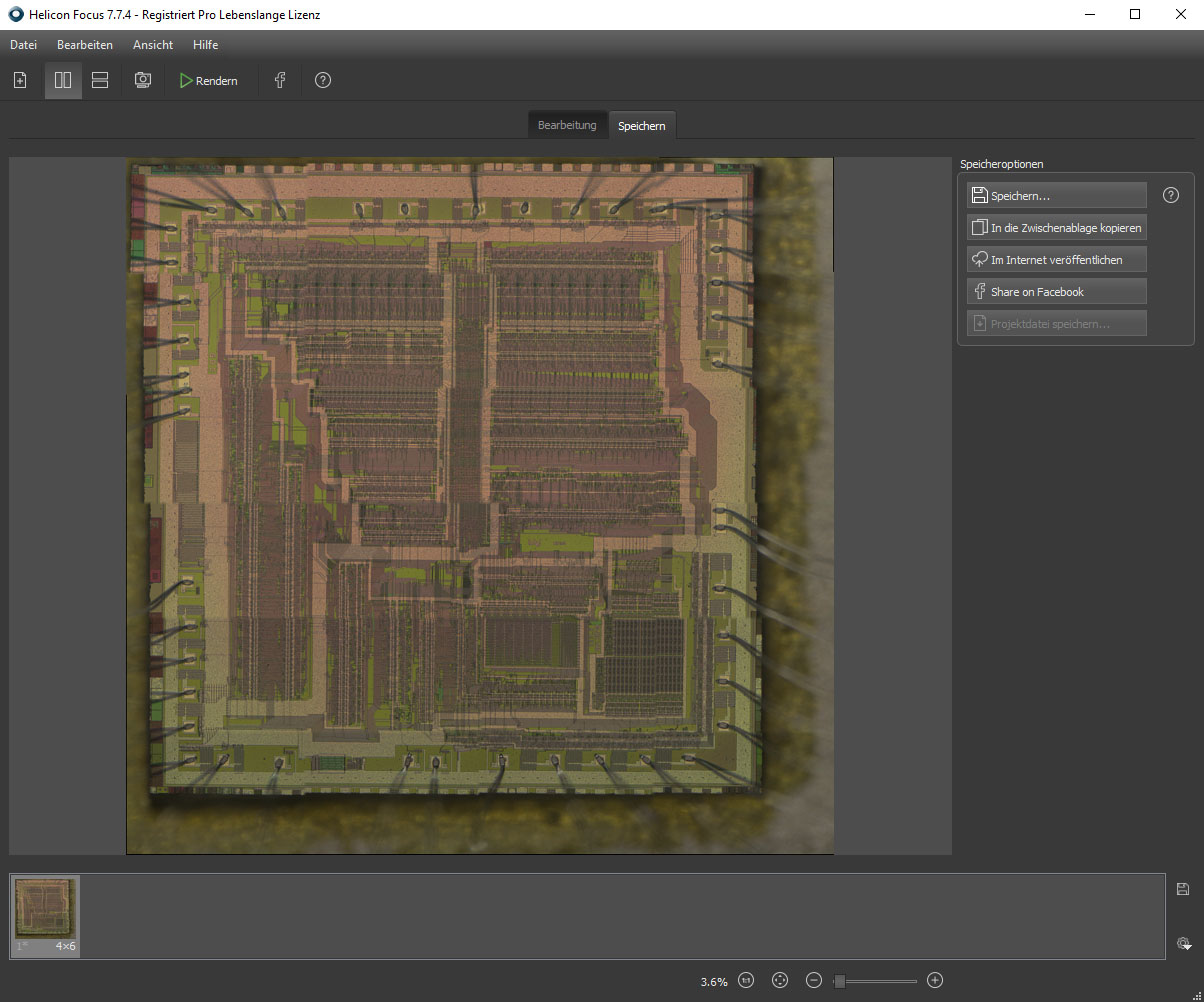
Task: Click Im Internet veröffentlichen button
Action: coord(1056,260)
